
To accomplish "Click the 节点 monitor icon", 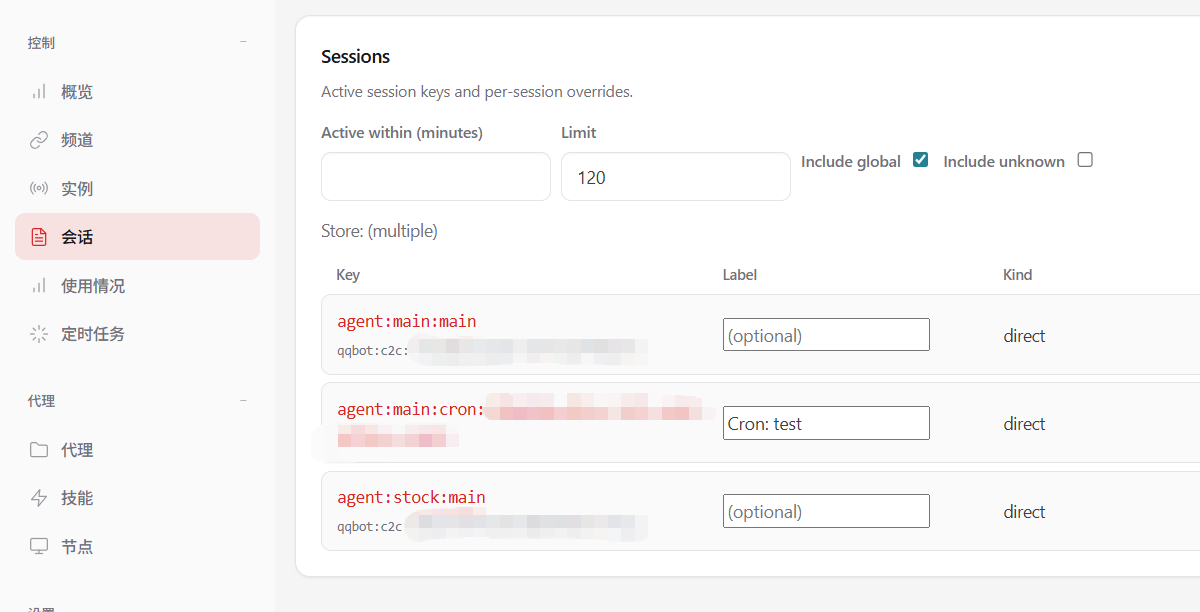I will tap(39, 547).
